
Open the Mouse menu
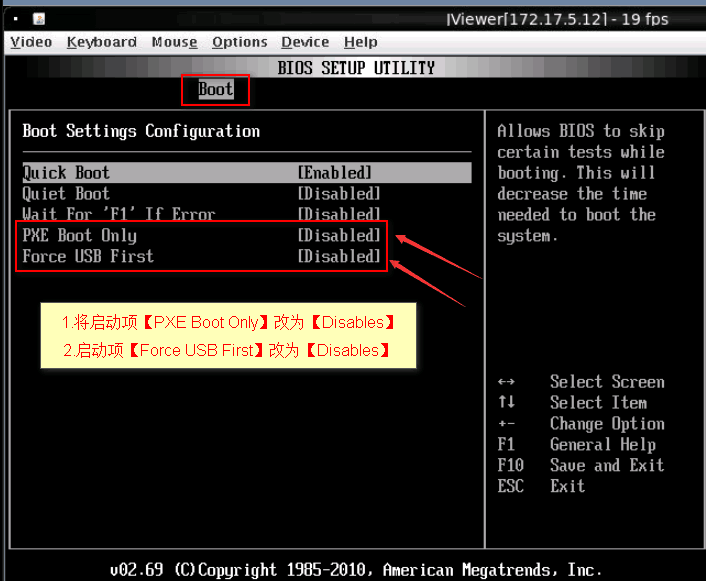(174, 42)
